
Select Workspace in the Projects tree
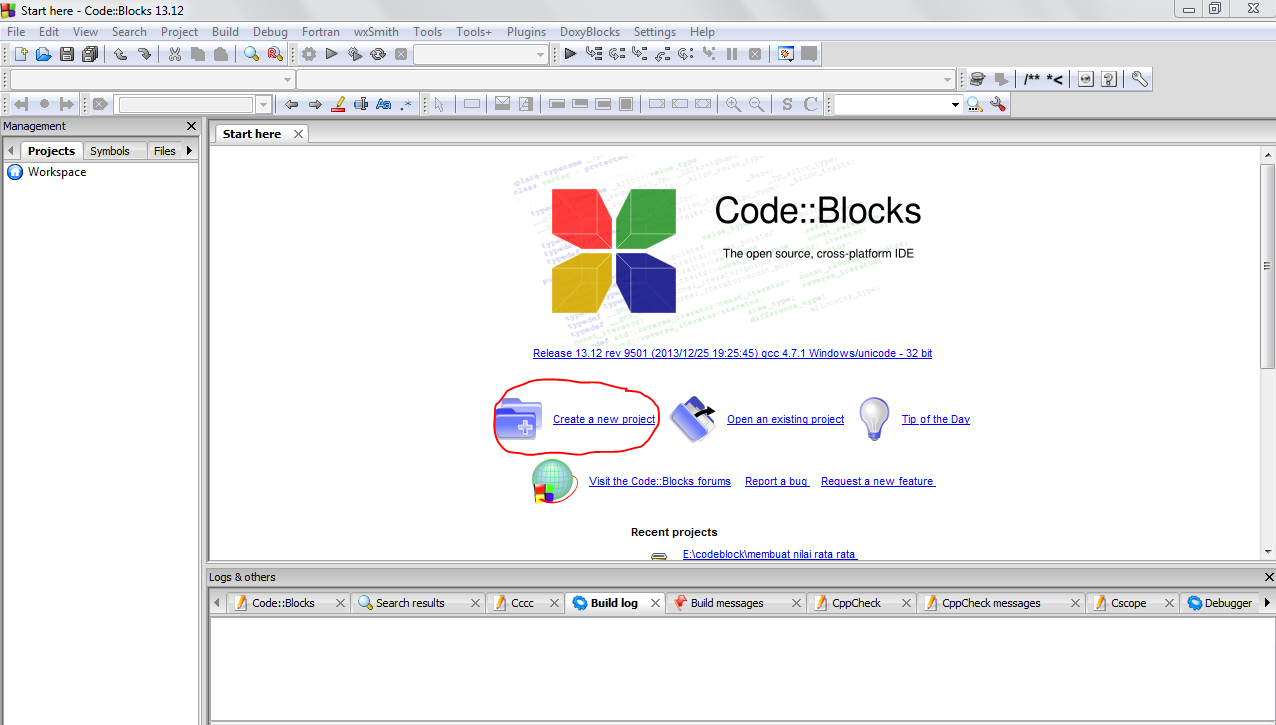(x=57, y=172)
